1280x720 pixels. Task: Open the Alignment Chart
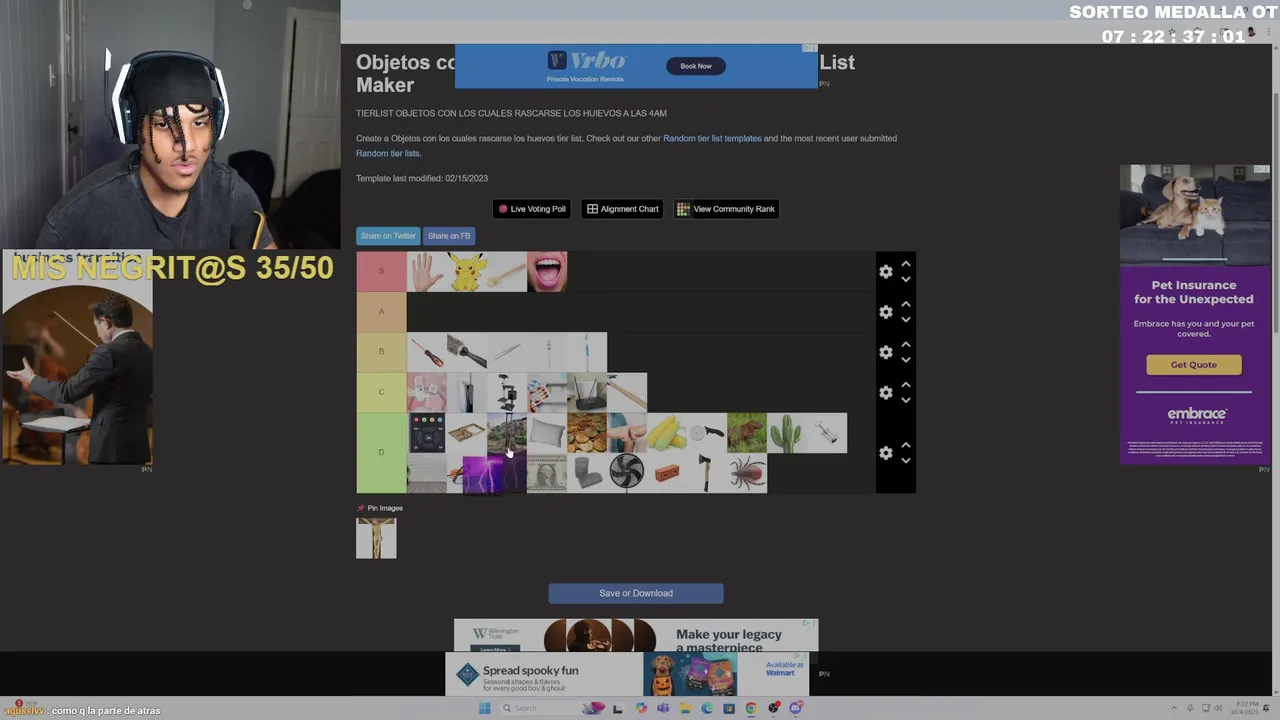(x=622, y=209)
